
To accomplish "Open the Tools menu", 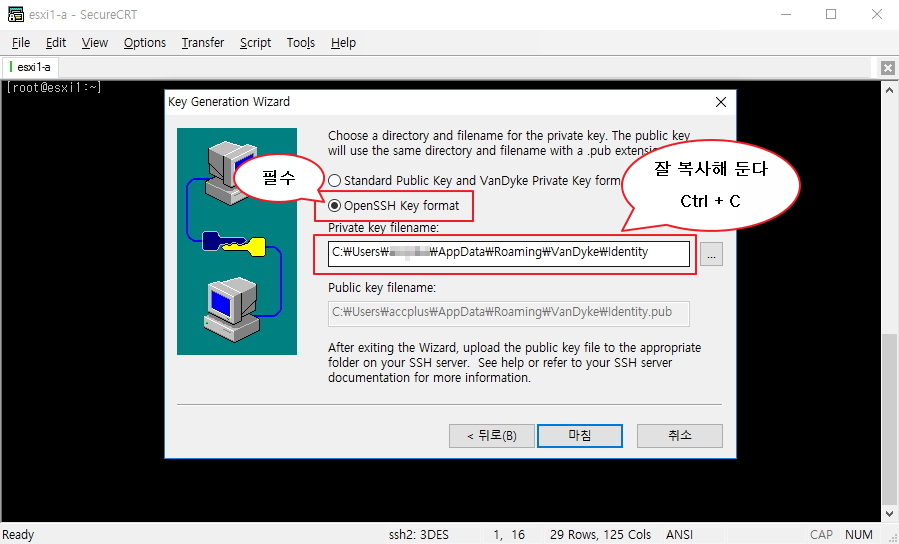I will [300, 43].
